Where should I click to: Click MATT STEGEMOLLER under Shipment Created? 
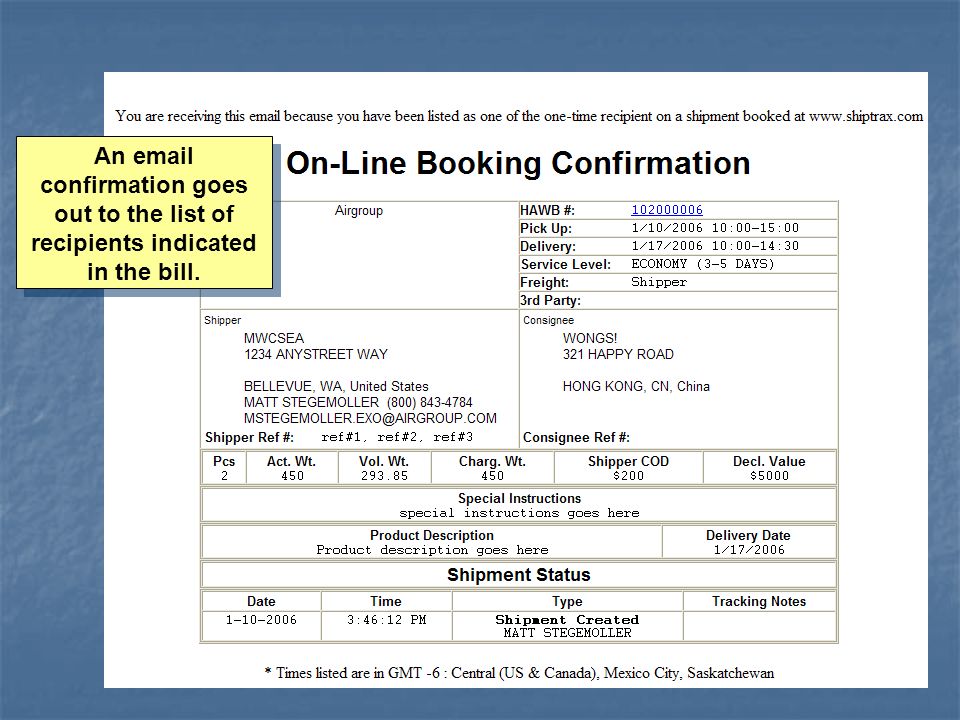point(567,633)
